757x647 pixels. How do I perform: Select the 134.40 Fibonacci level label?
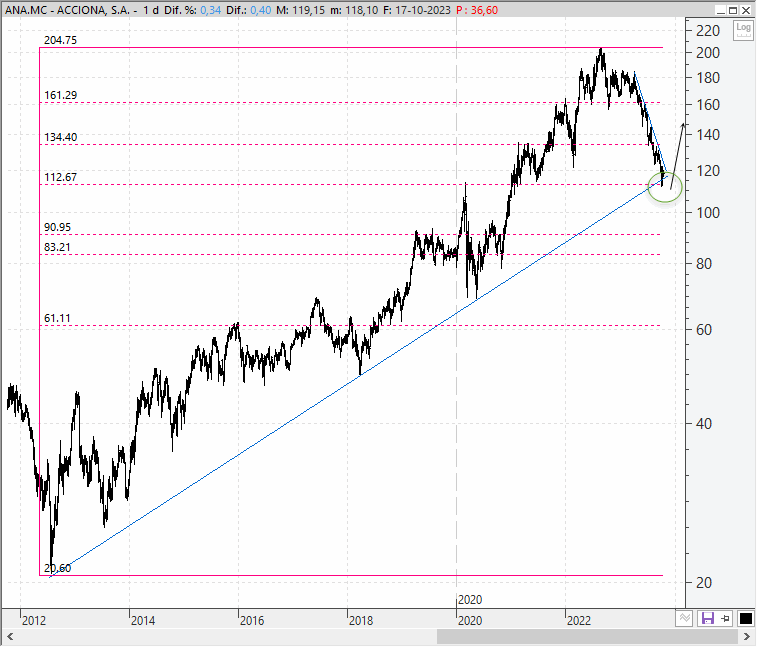(60, 138)
